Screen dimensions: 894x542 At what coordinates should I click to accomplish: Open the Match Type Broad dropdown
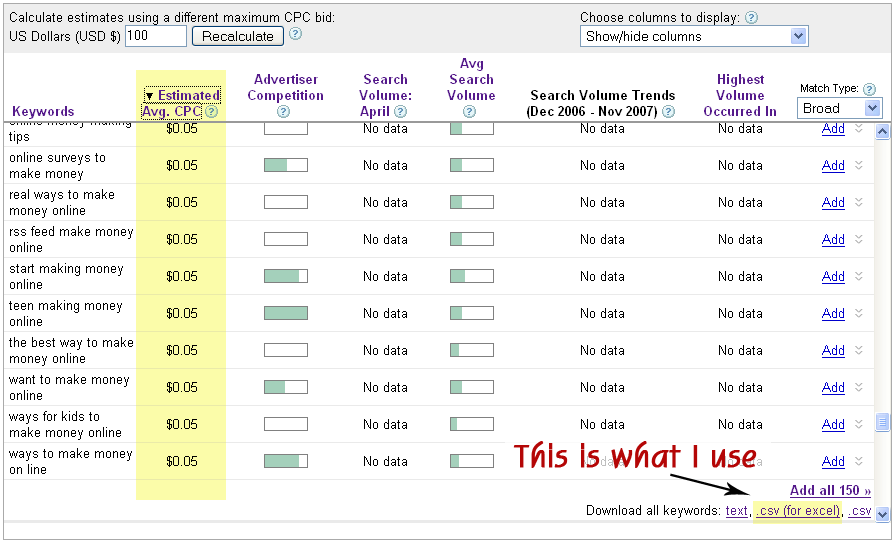point(839,108)
